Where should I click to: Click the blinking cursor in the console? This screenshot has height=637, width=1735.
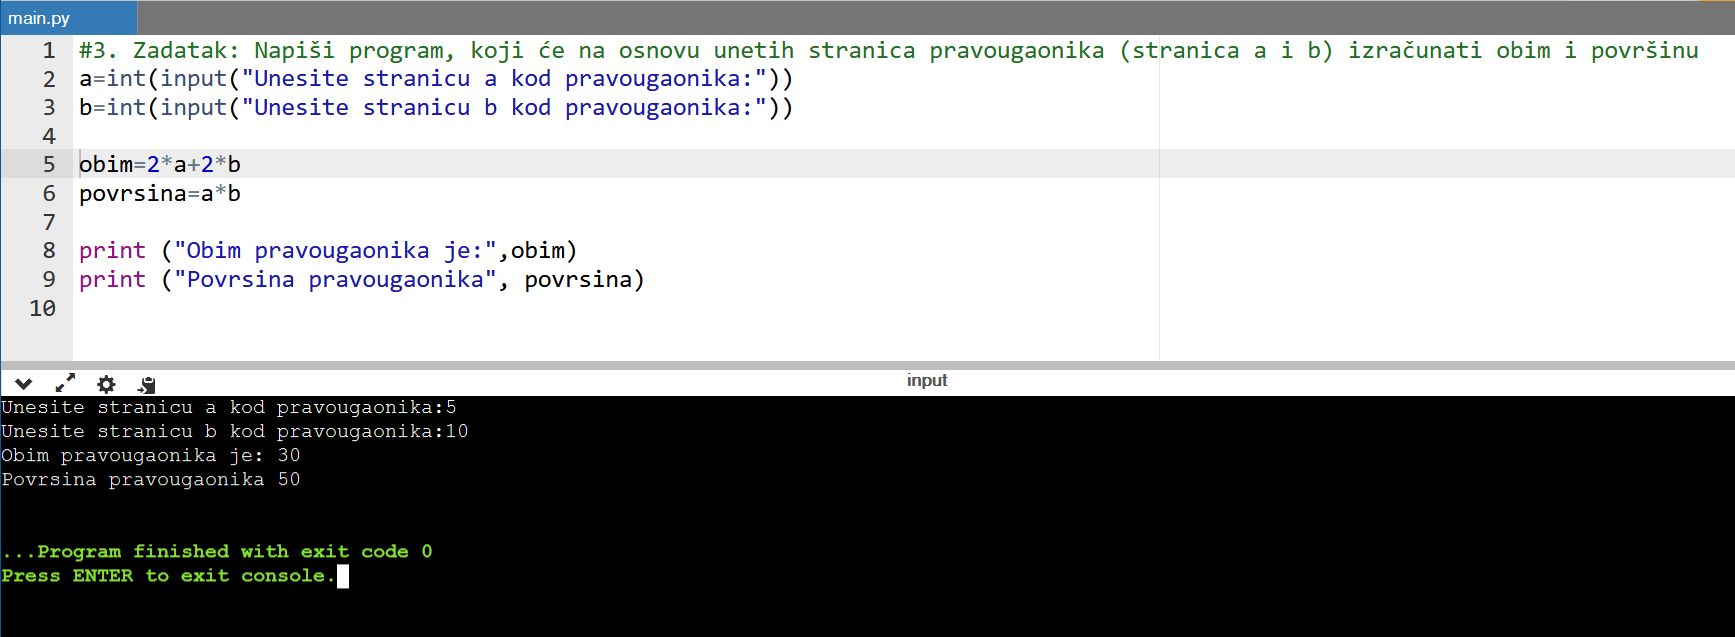344,576
